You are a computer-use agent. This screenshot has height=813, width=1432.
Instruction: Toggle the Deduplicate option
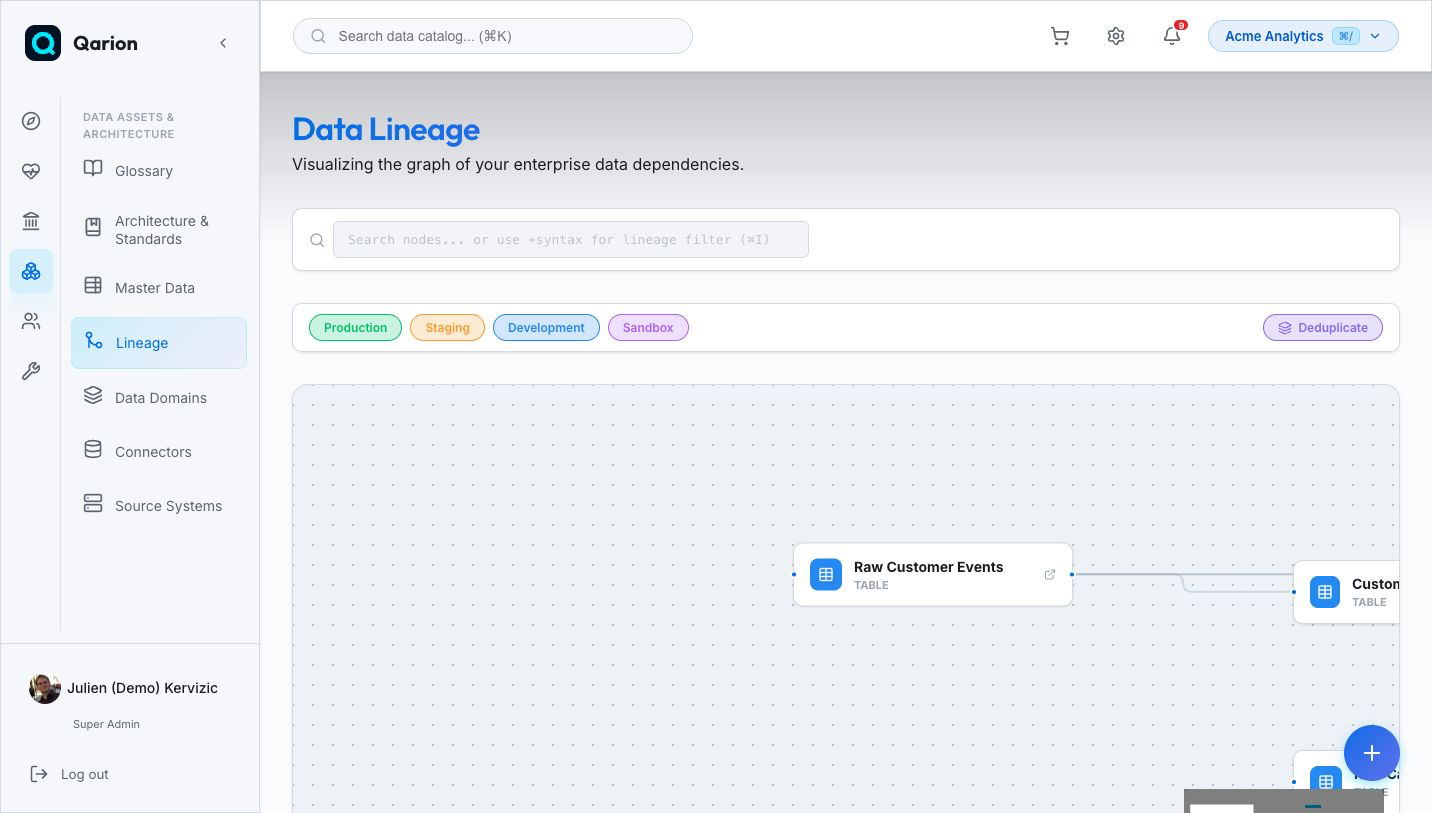tap(1323, 328)
